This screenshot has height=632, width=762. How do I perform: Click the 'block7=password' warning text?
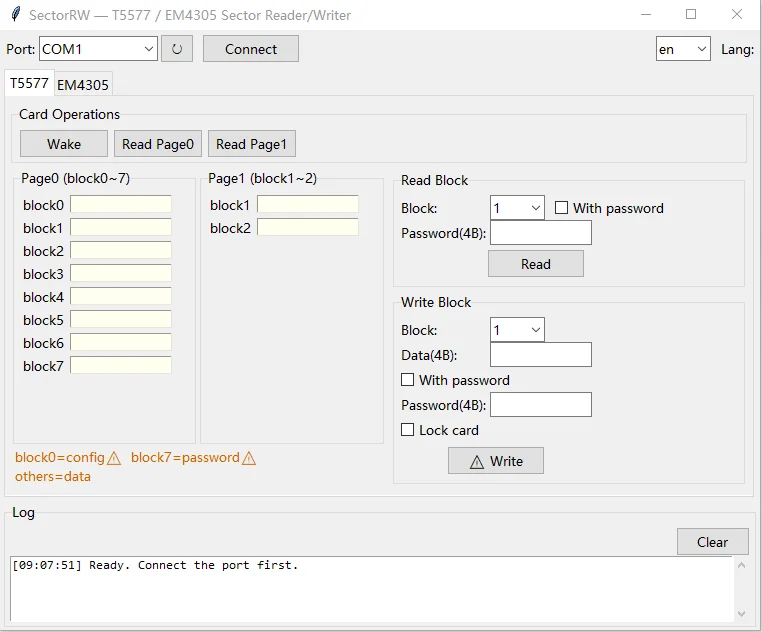(185, 457)
